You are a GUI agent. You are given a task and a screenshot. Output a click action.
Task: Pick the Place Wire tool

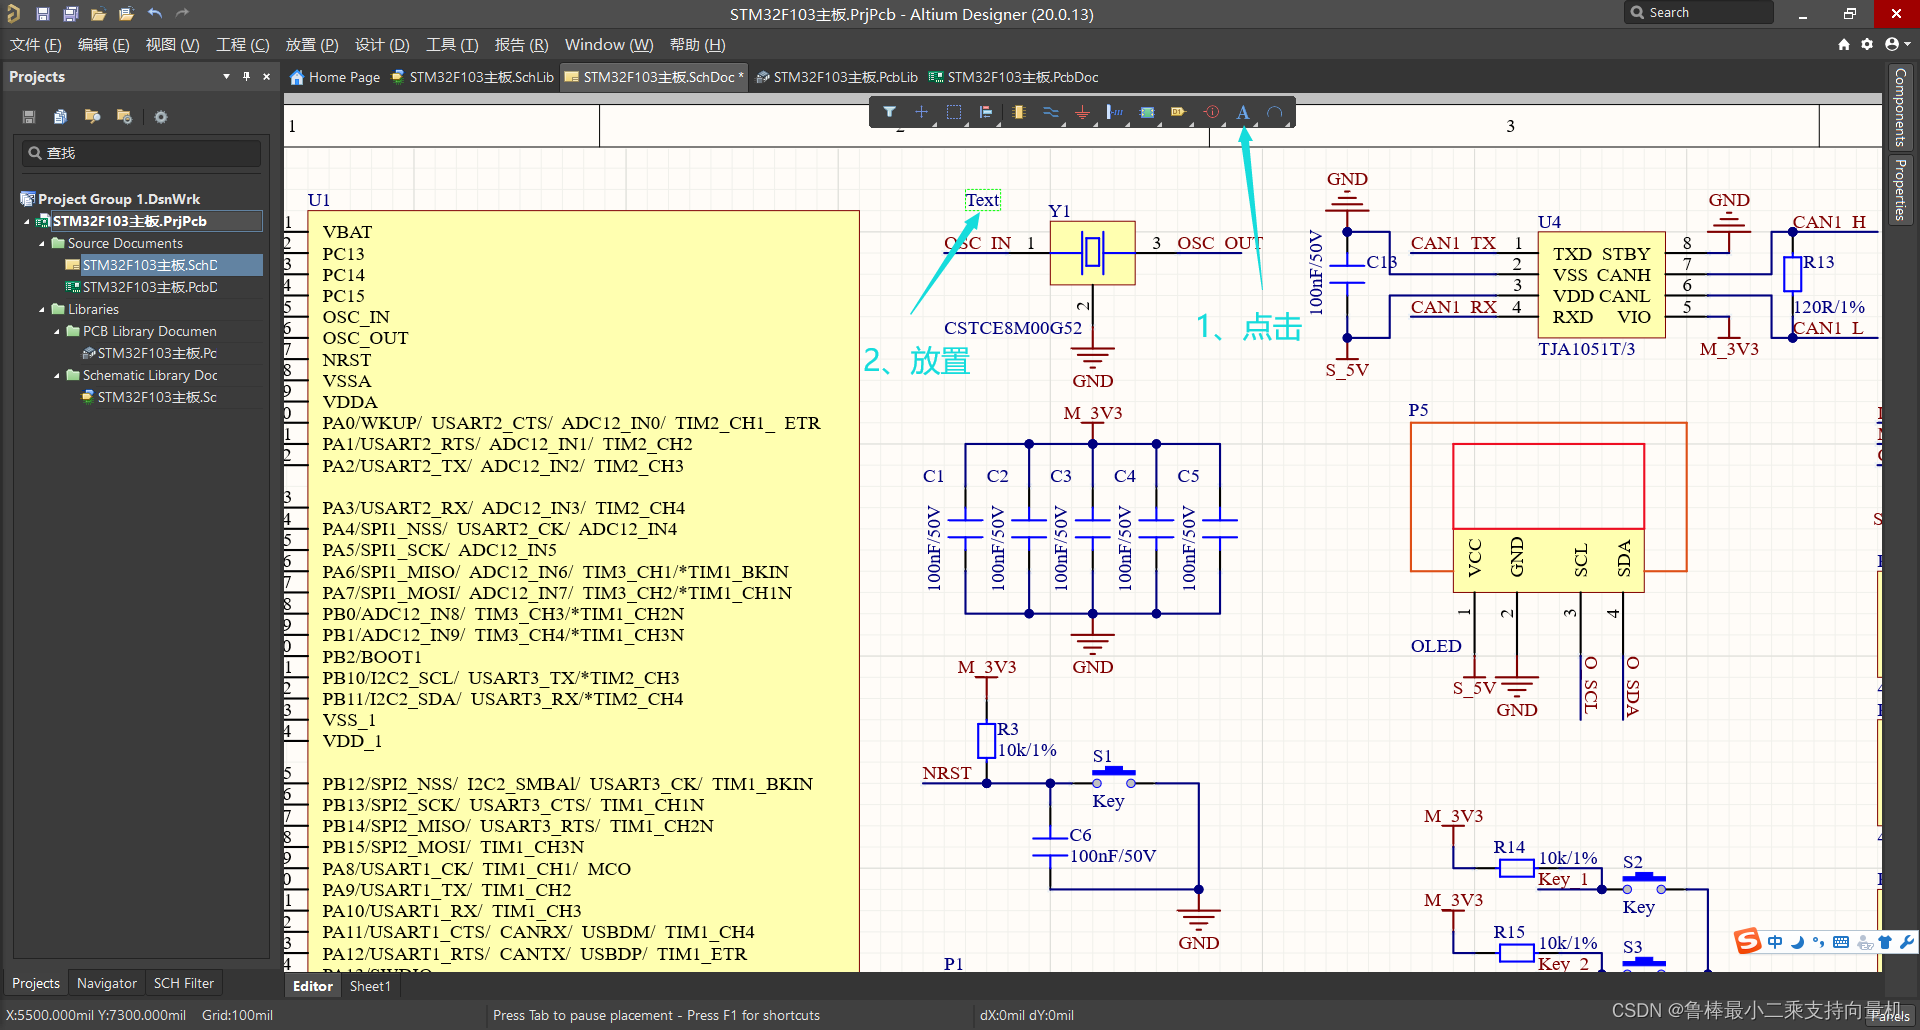coord(1050,112)
